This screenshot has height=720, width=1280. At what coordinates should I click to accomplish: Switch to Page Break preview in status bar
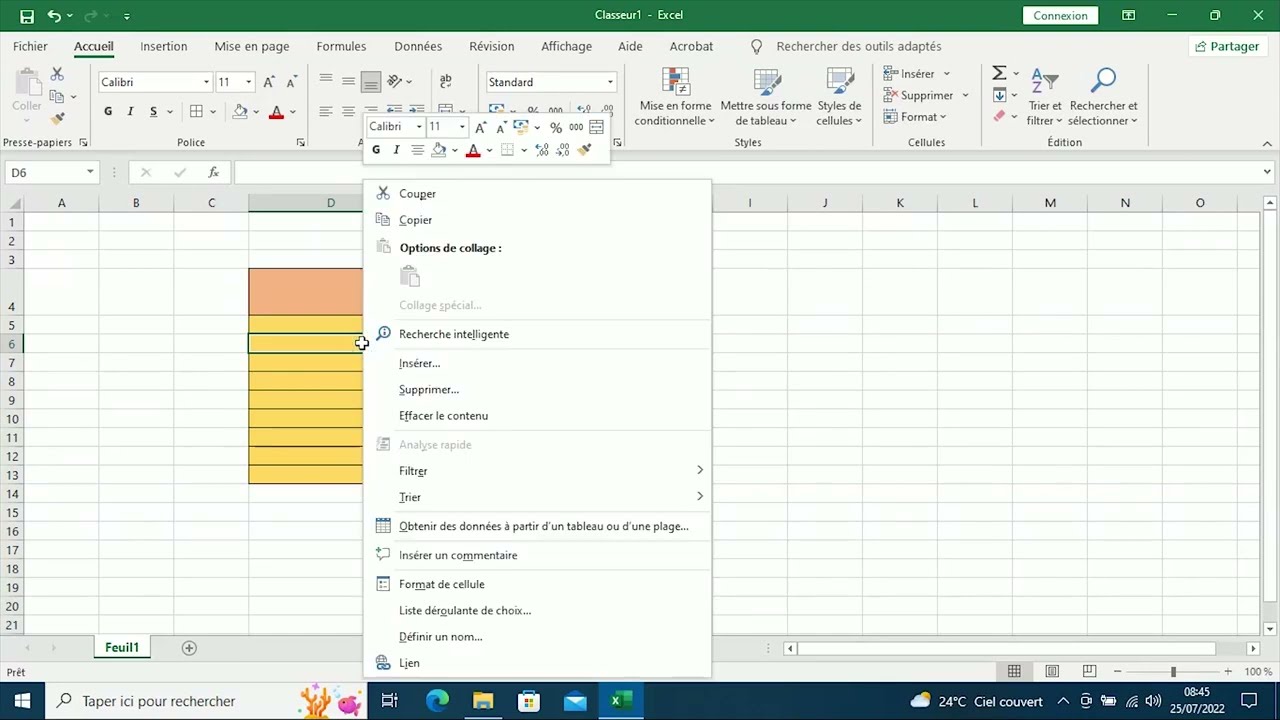coord(1089,671)
